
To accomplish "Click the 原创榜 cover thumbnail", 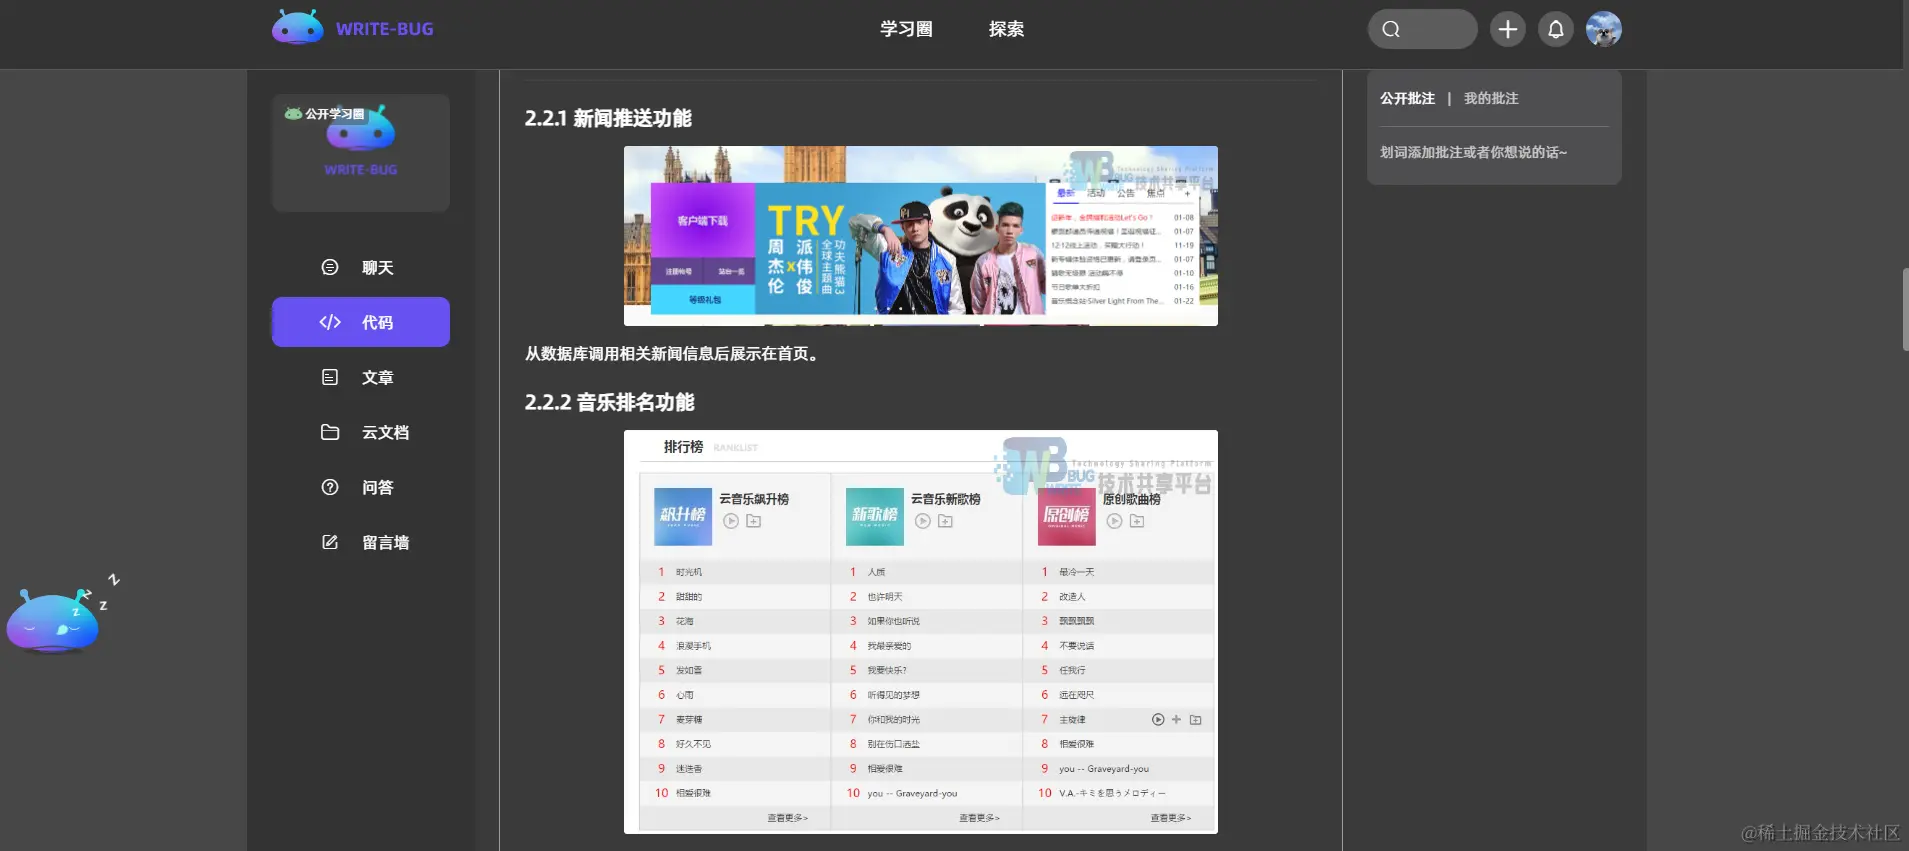I will click(1067, 516).
